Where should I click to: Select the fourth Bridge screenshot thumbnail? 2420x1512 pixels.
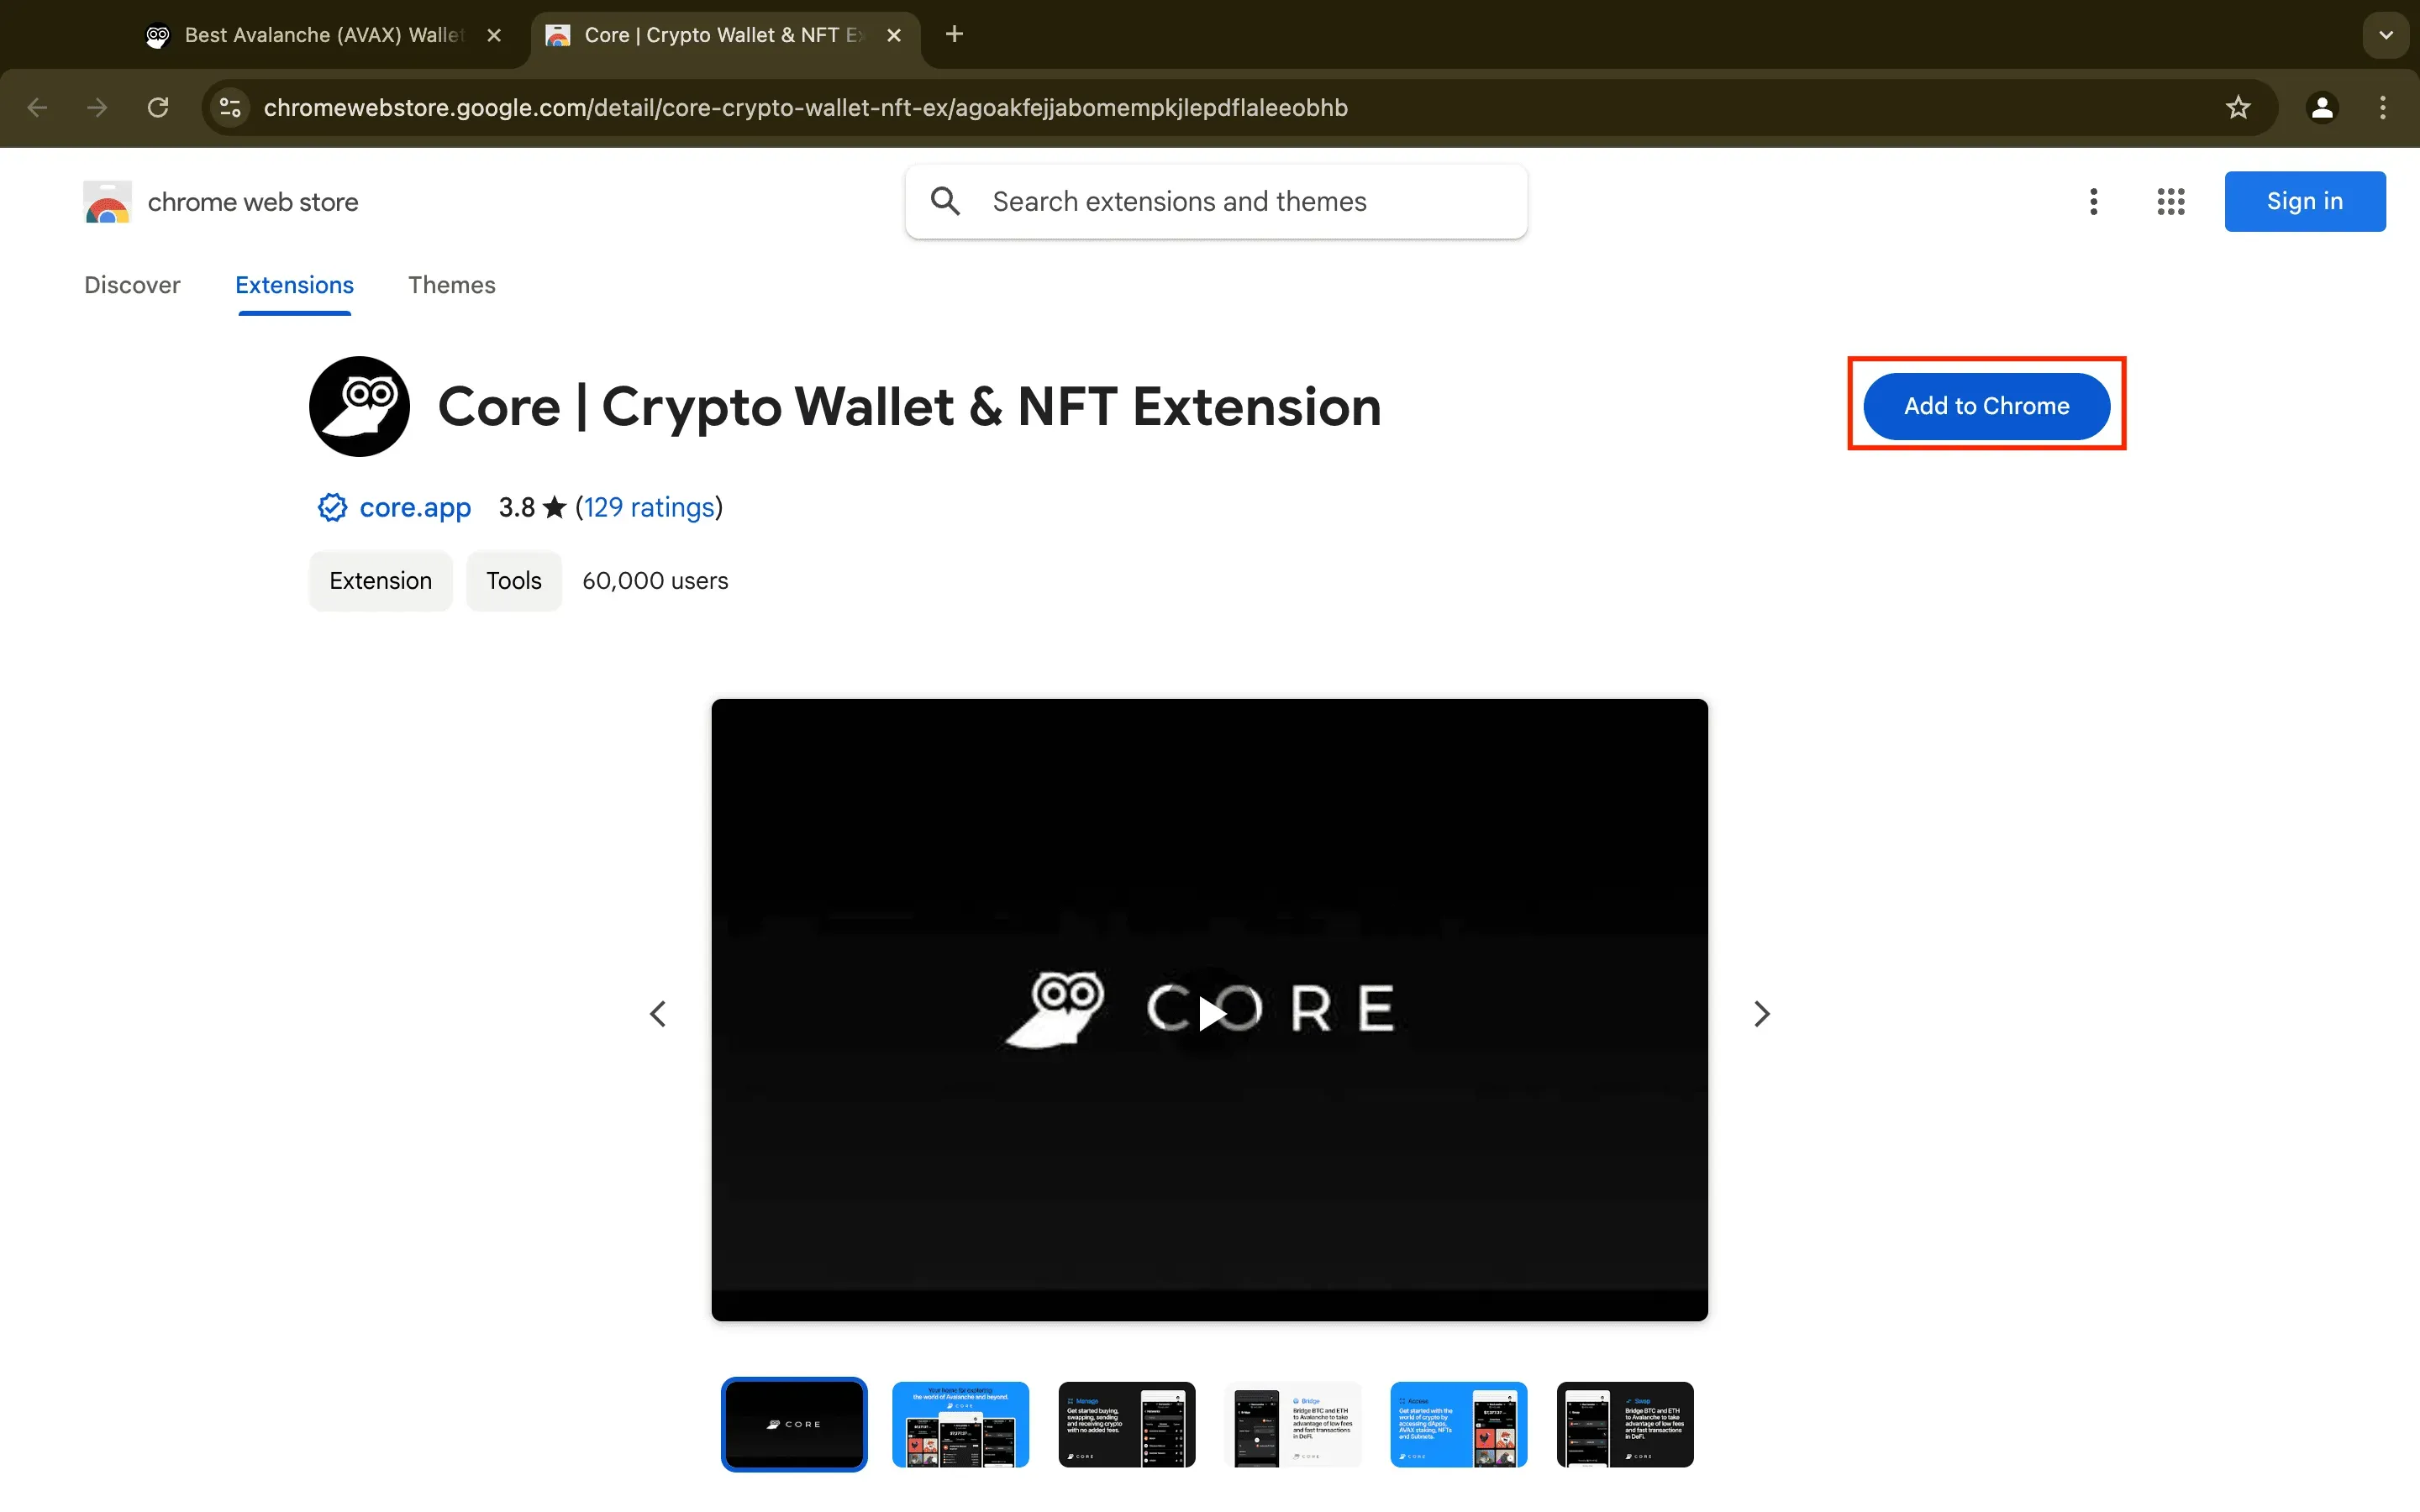click(x=1293, y=1424)
